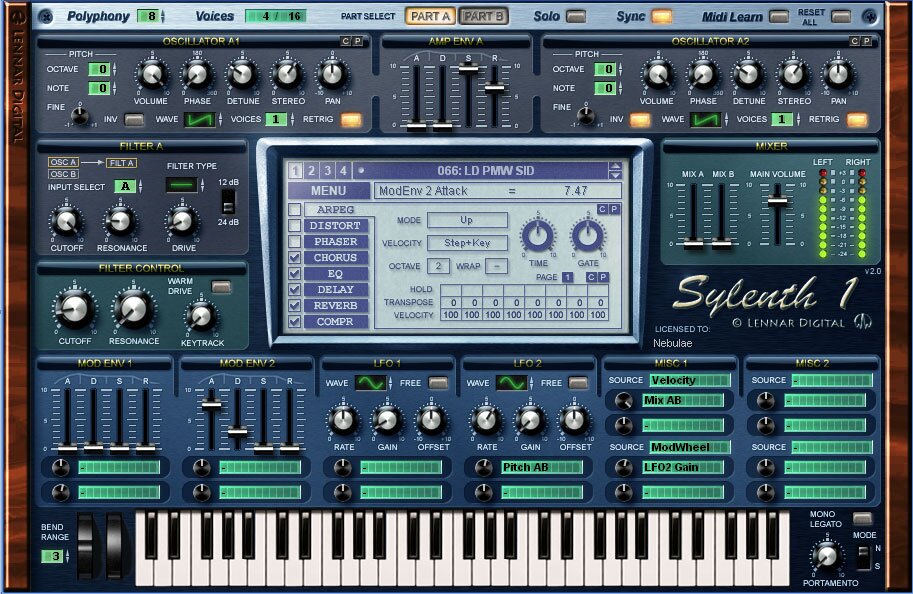Toggle the Mono Legato switch
Screen dimensions: 913x594
point(862,518)
